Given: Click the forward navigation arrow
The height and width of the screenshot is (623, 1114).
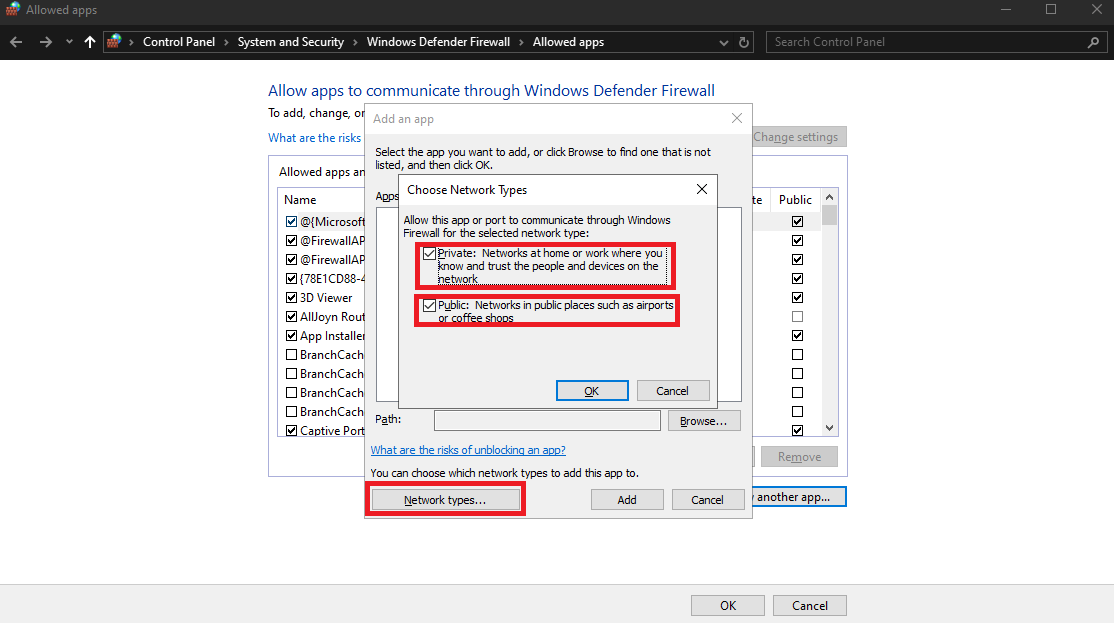Looking at the screenshot, I should pos(44,41).
